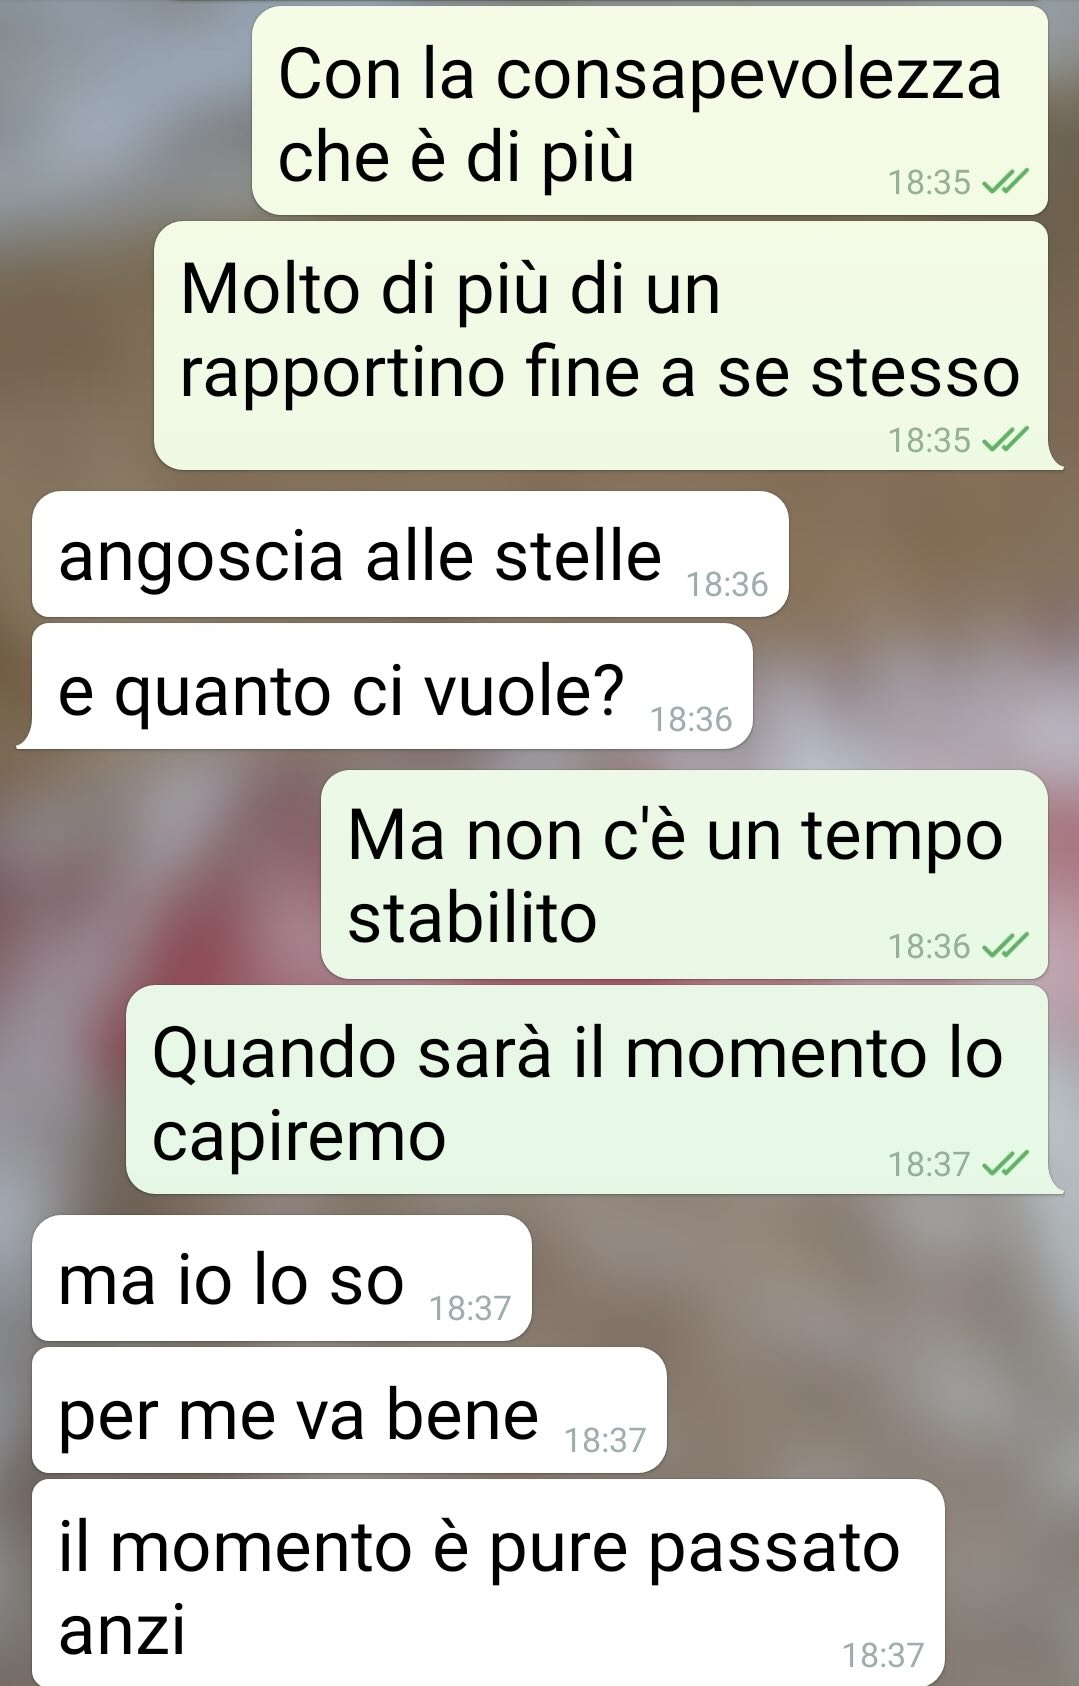This screenshot has height=1686, width=1079.
Task: Tap the 18:37 time on "il momento è pure passato"
Action: tap(883, 1655)
